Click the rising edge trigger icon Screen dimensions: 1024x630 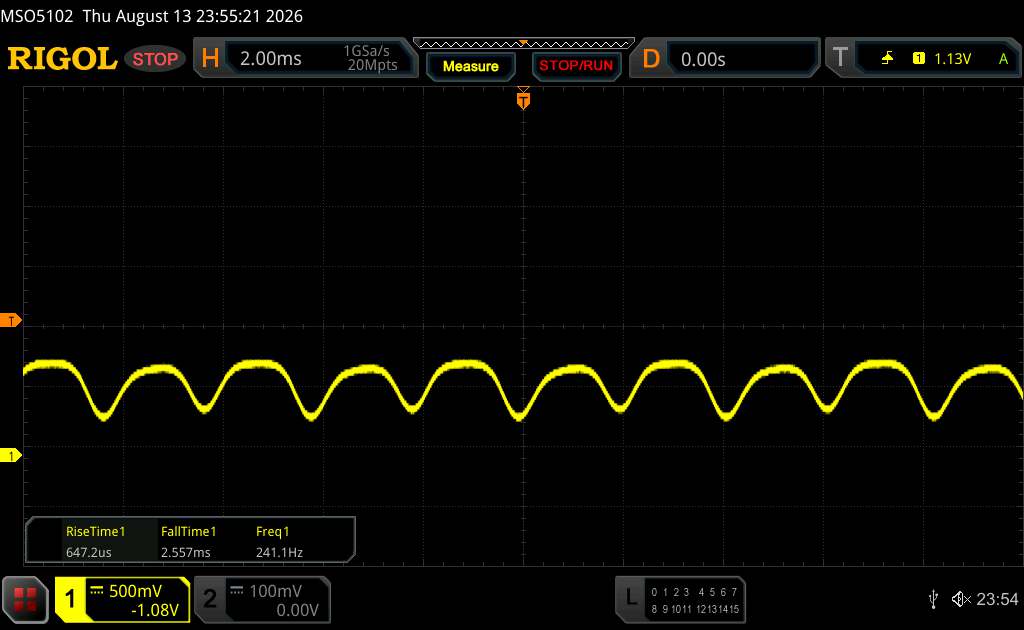(x=887, y=59)
